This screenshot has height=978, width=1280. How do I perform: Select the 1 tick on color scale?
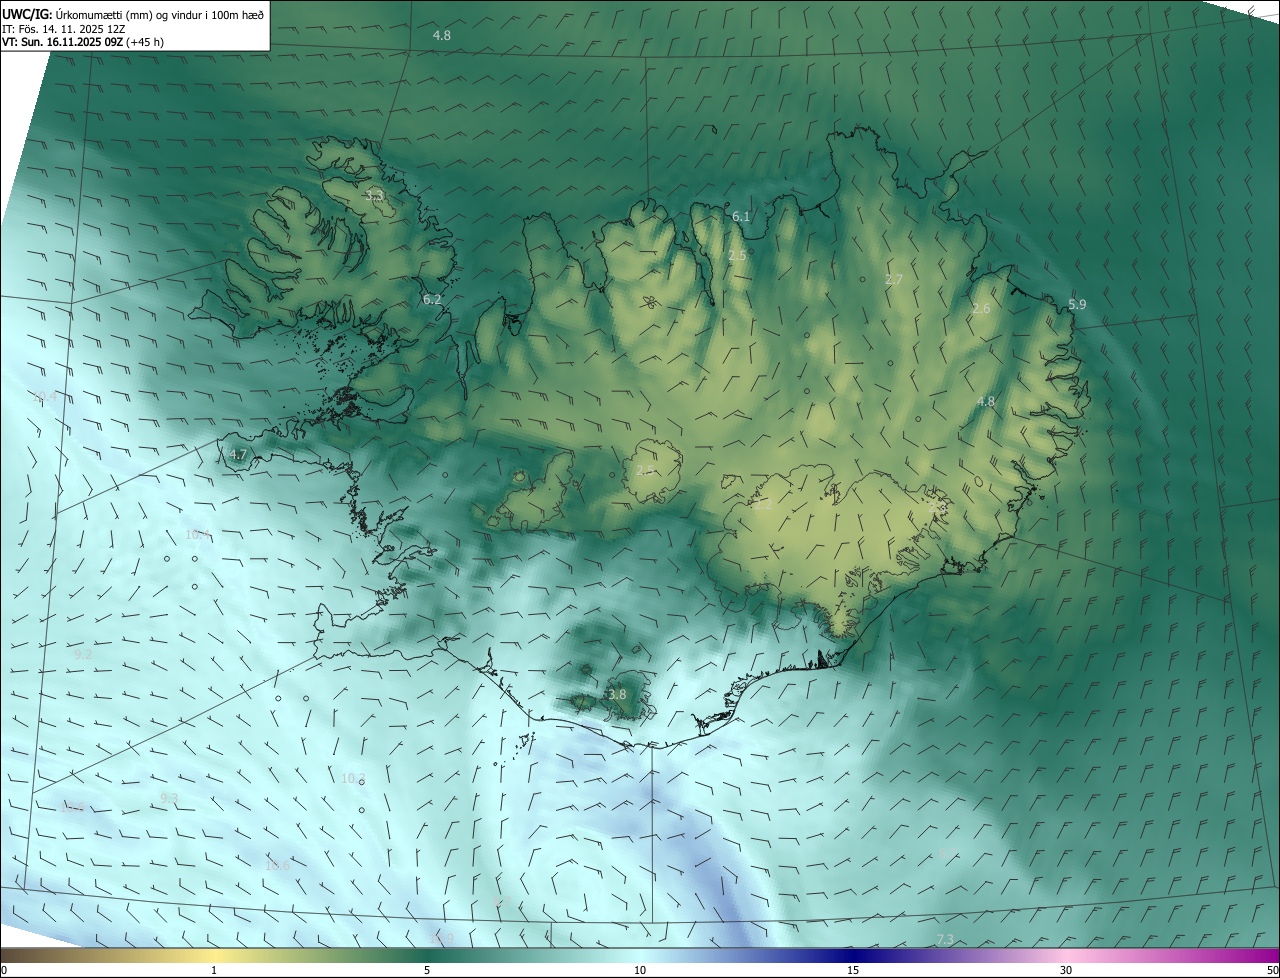point(214,970)
